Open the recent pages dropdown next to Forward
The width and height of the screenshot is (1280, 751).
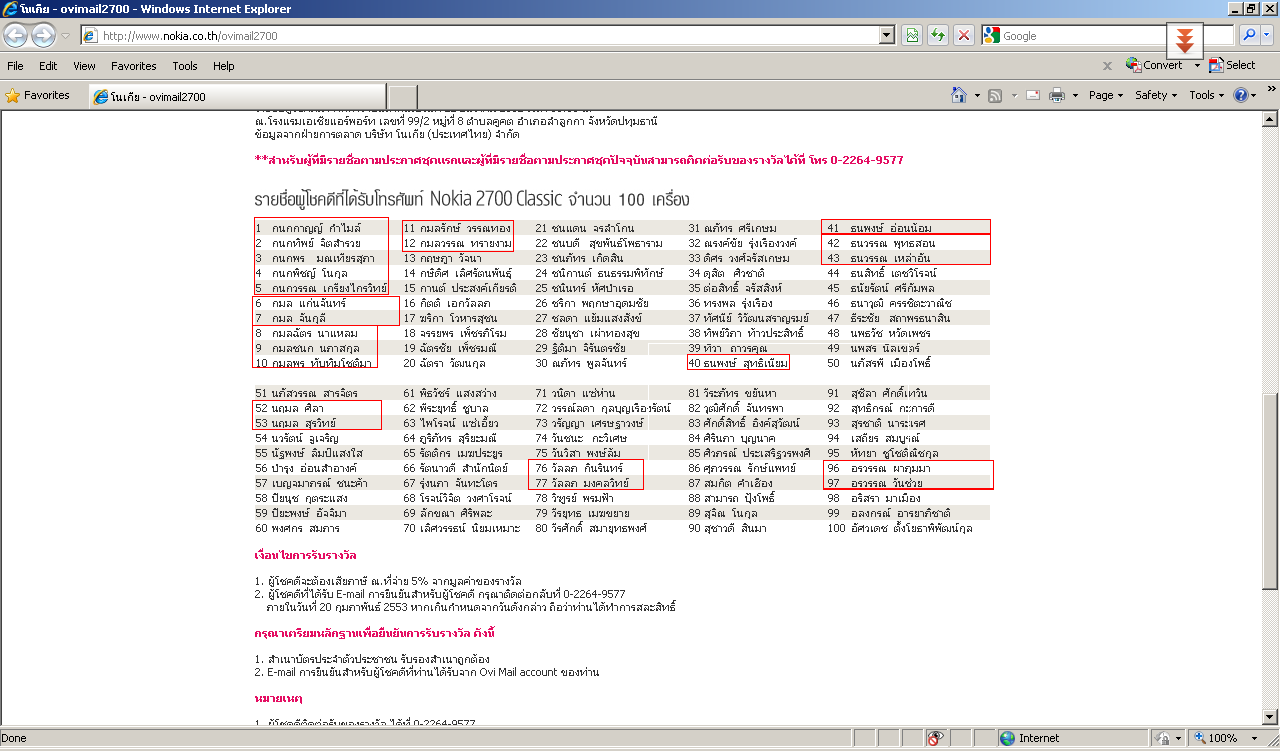(x=65, y=35)
